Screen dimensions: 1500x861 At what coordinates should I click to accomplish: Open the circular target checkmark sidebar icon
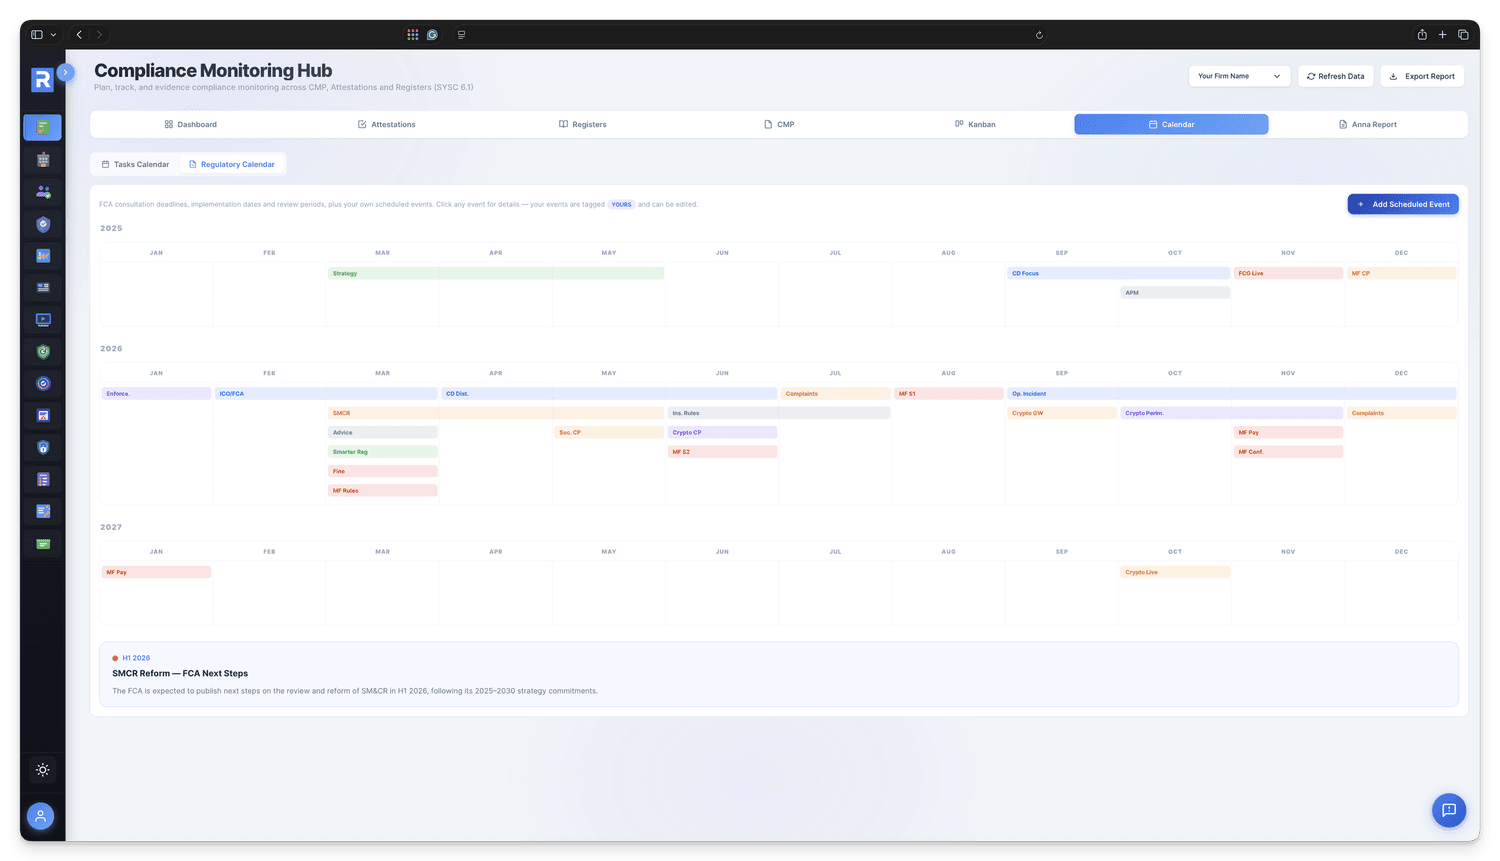tap(43, 384)
